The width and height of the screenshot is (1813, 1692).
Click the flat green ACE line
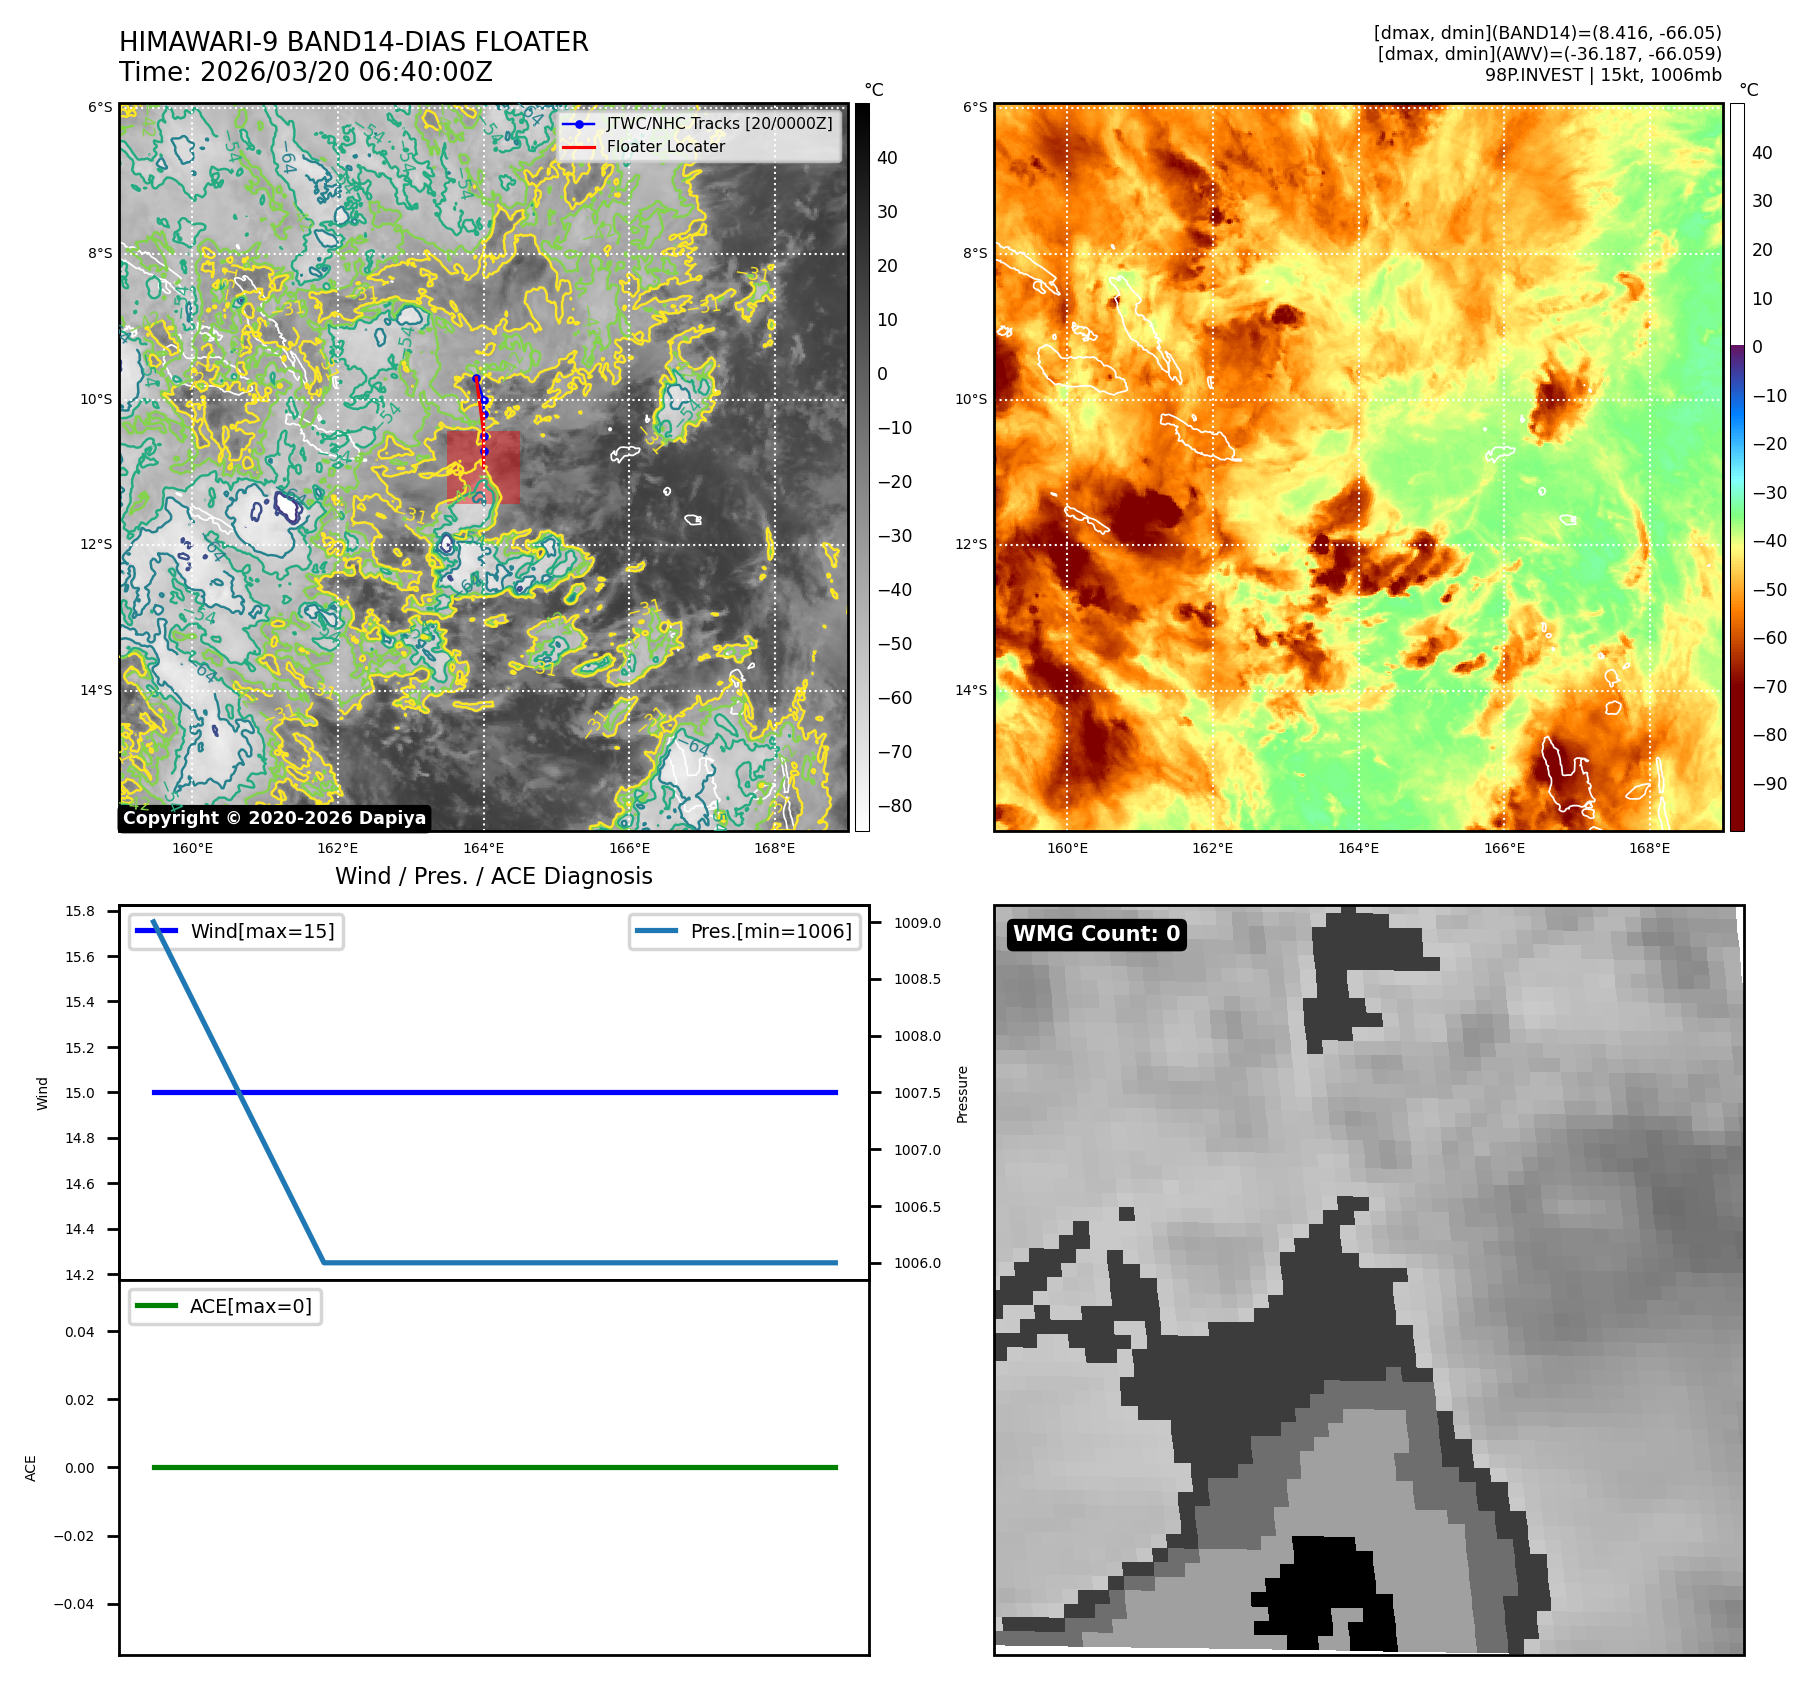tap(494, 1467)
